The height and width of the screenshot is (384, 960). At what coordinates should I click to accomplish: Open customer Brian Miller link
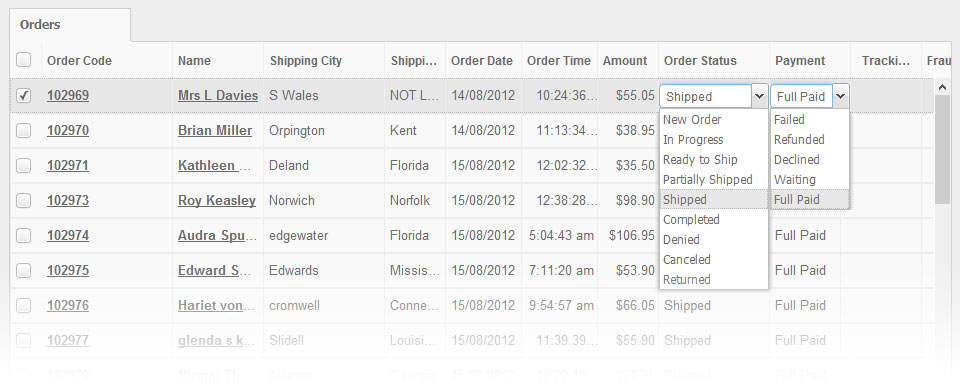(x=215, y=130)
